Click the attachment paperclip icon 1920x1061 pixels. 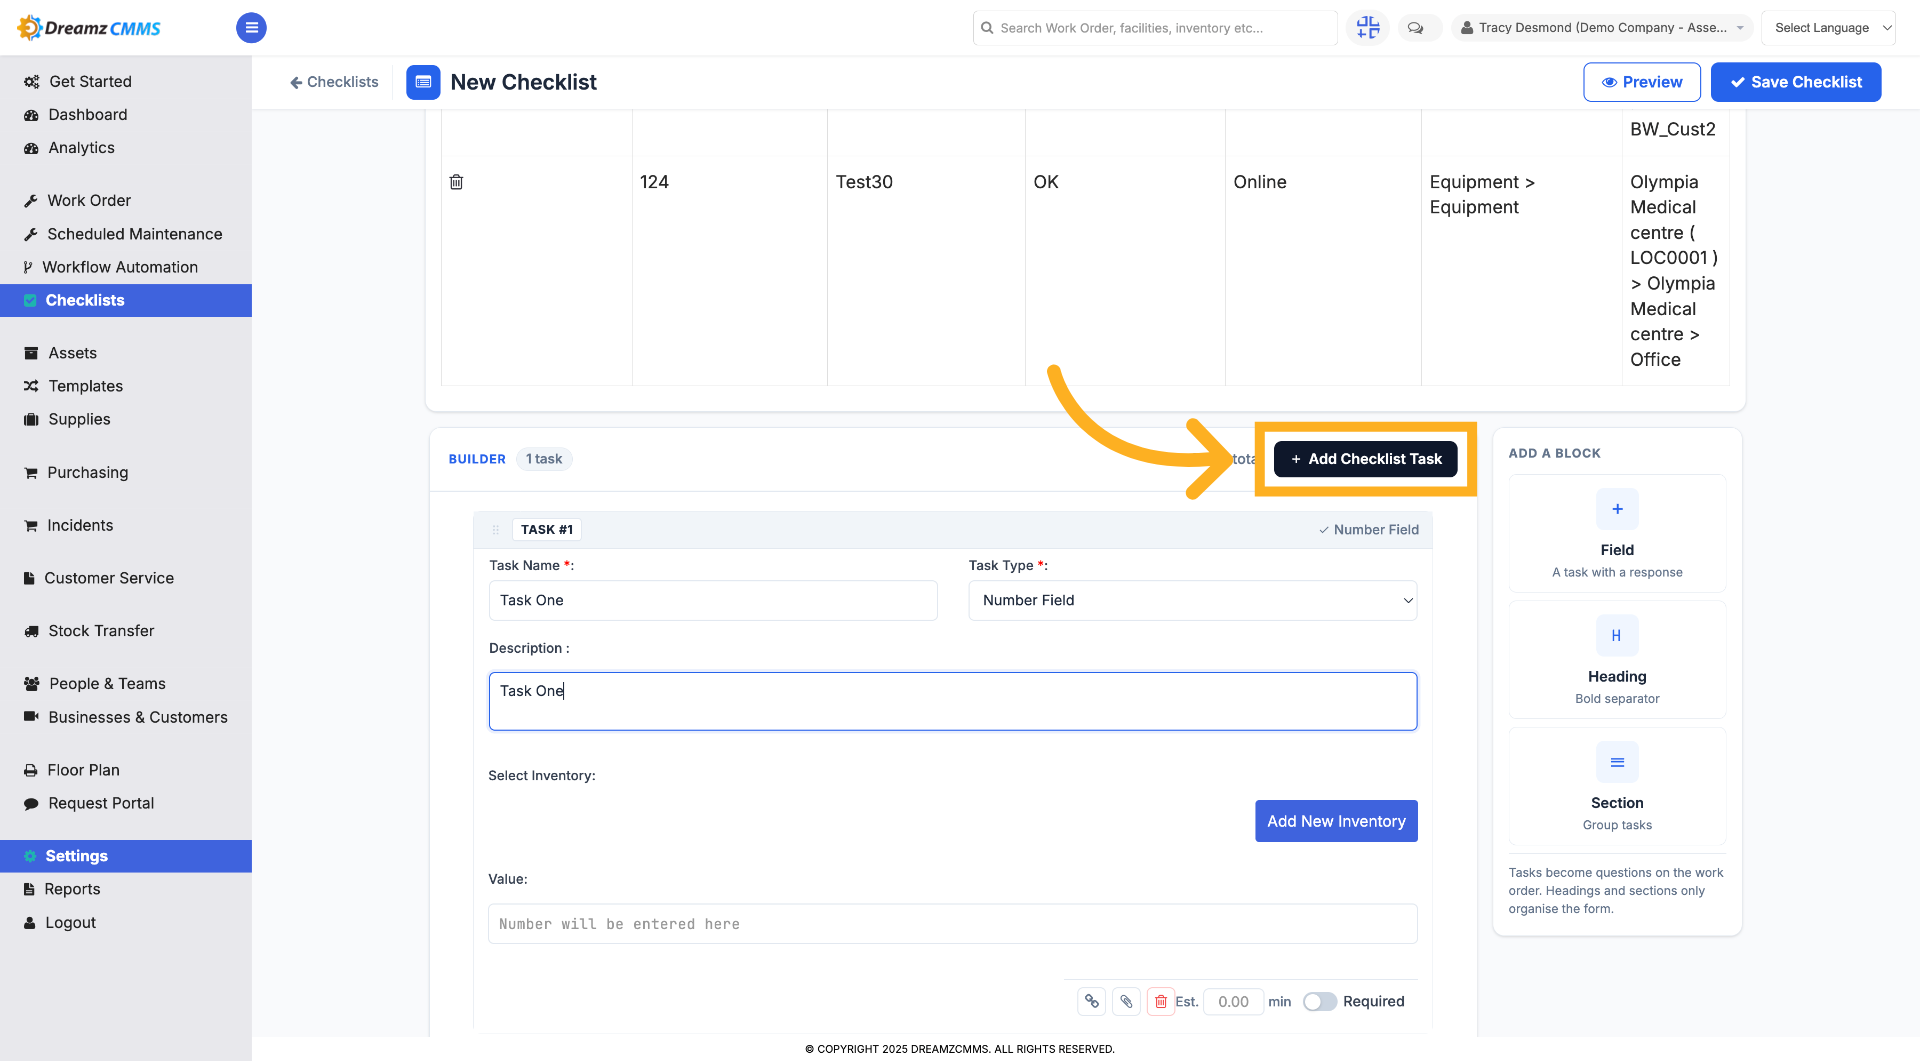[x=1126, y=1001]
